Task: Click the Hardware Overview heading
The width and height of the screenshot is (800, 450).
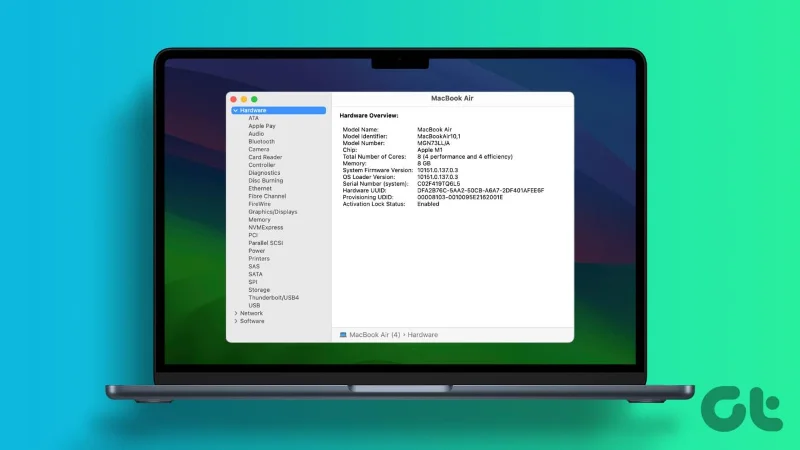Action: (x=369, y=116)
